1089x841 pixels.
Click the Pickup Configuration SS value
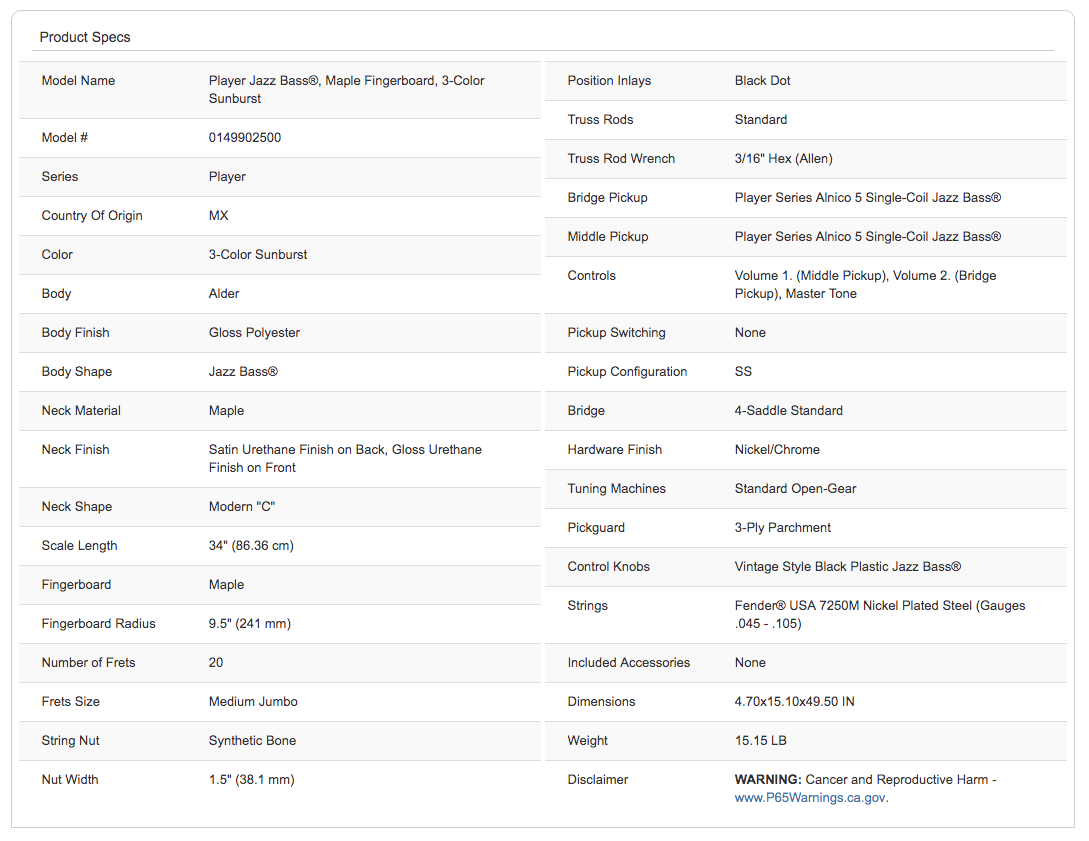743,372
